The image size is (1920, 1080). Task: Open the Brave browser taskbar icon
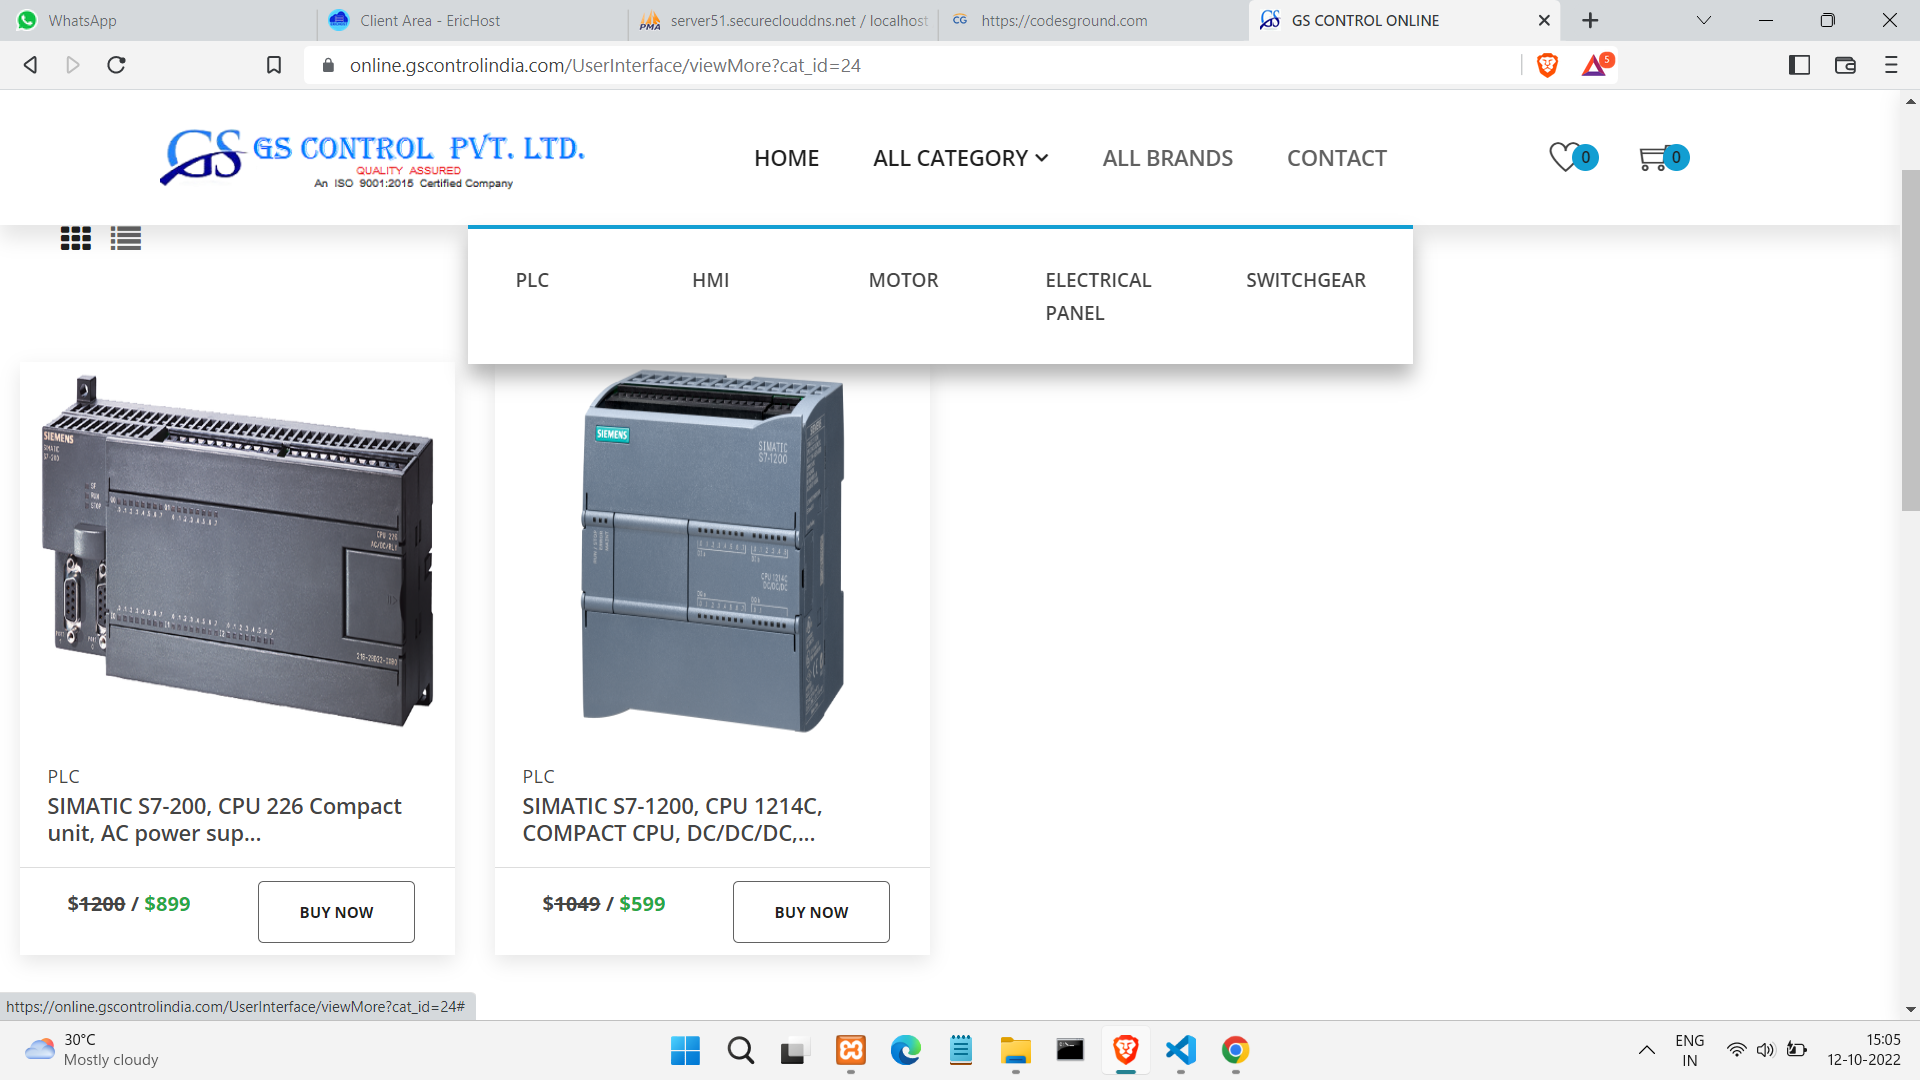1125,1050
